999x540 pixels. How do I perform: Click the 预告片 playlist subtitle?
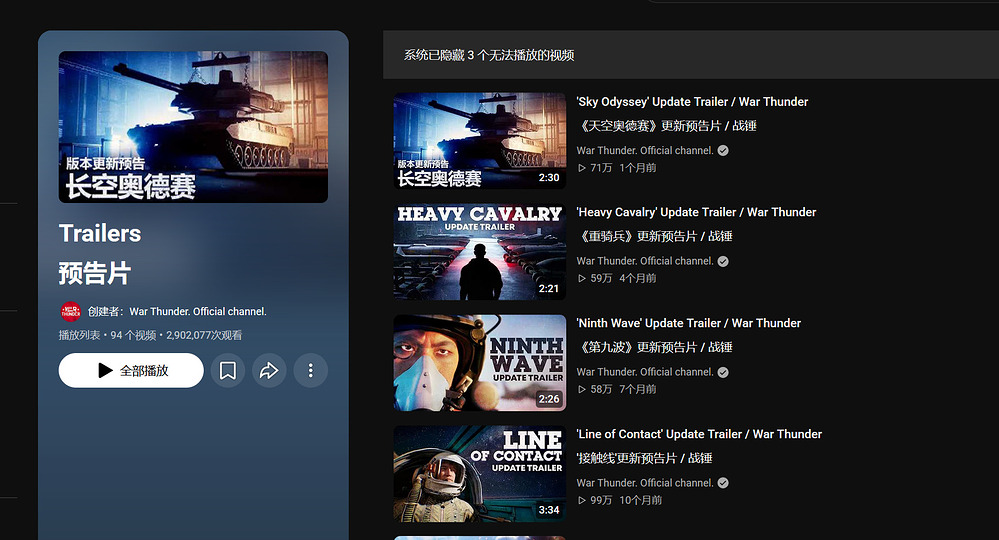click(94, 273)
